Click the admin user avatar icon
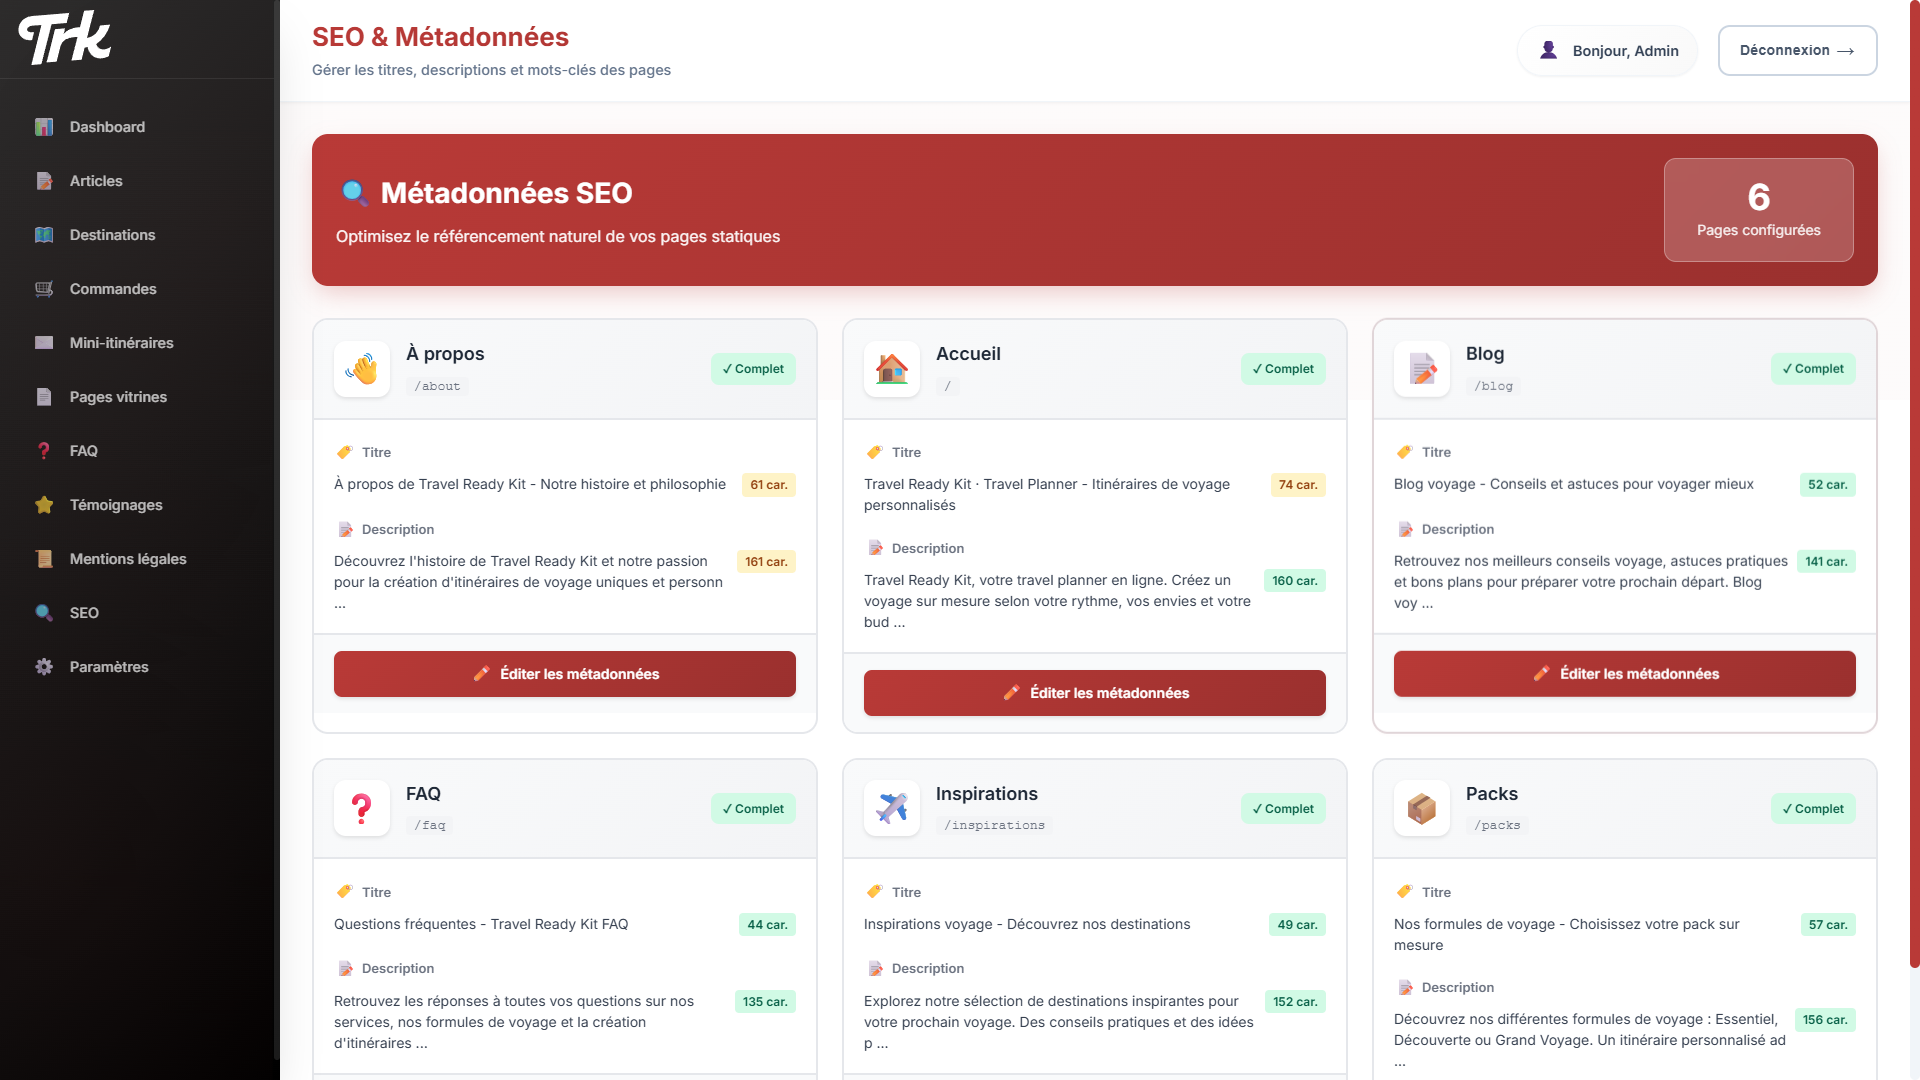Image resolution: width=1920 pixels, height=1080 pixels. tap(1548, 50)
